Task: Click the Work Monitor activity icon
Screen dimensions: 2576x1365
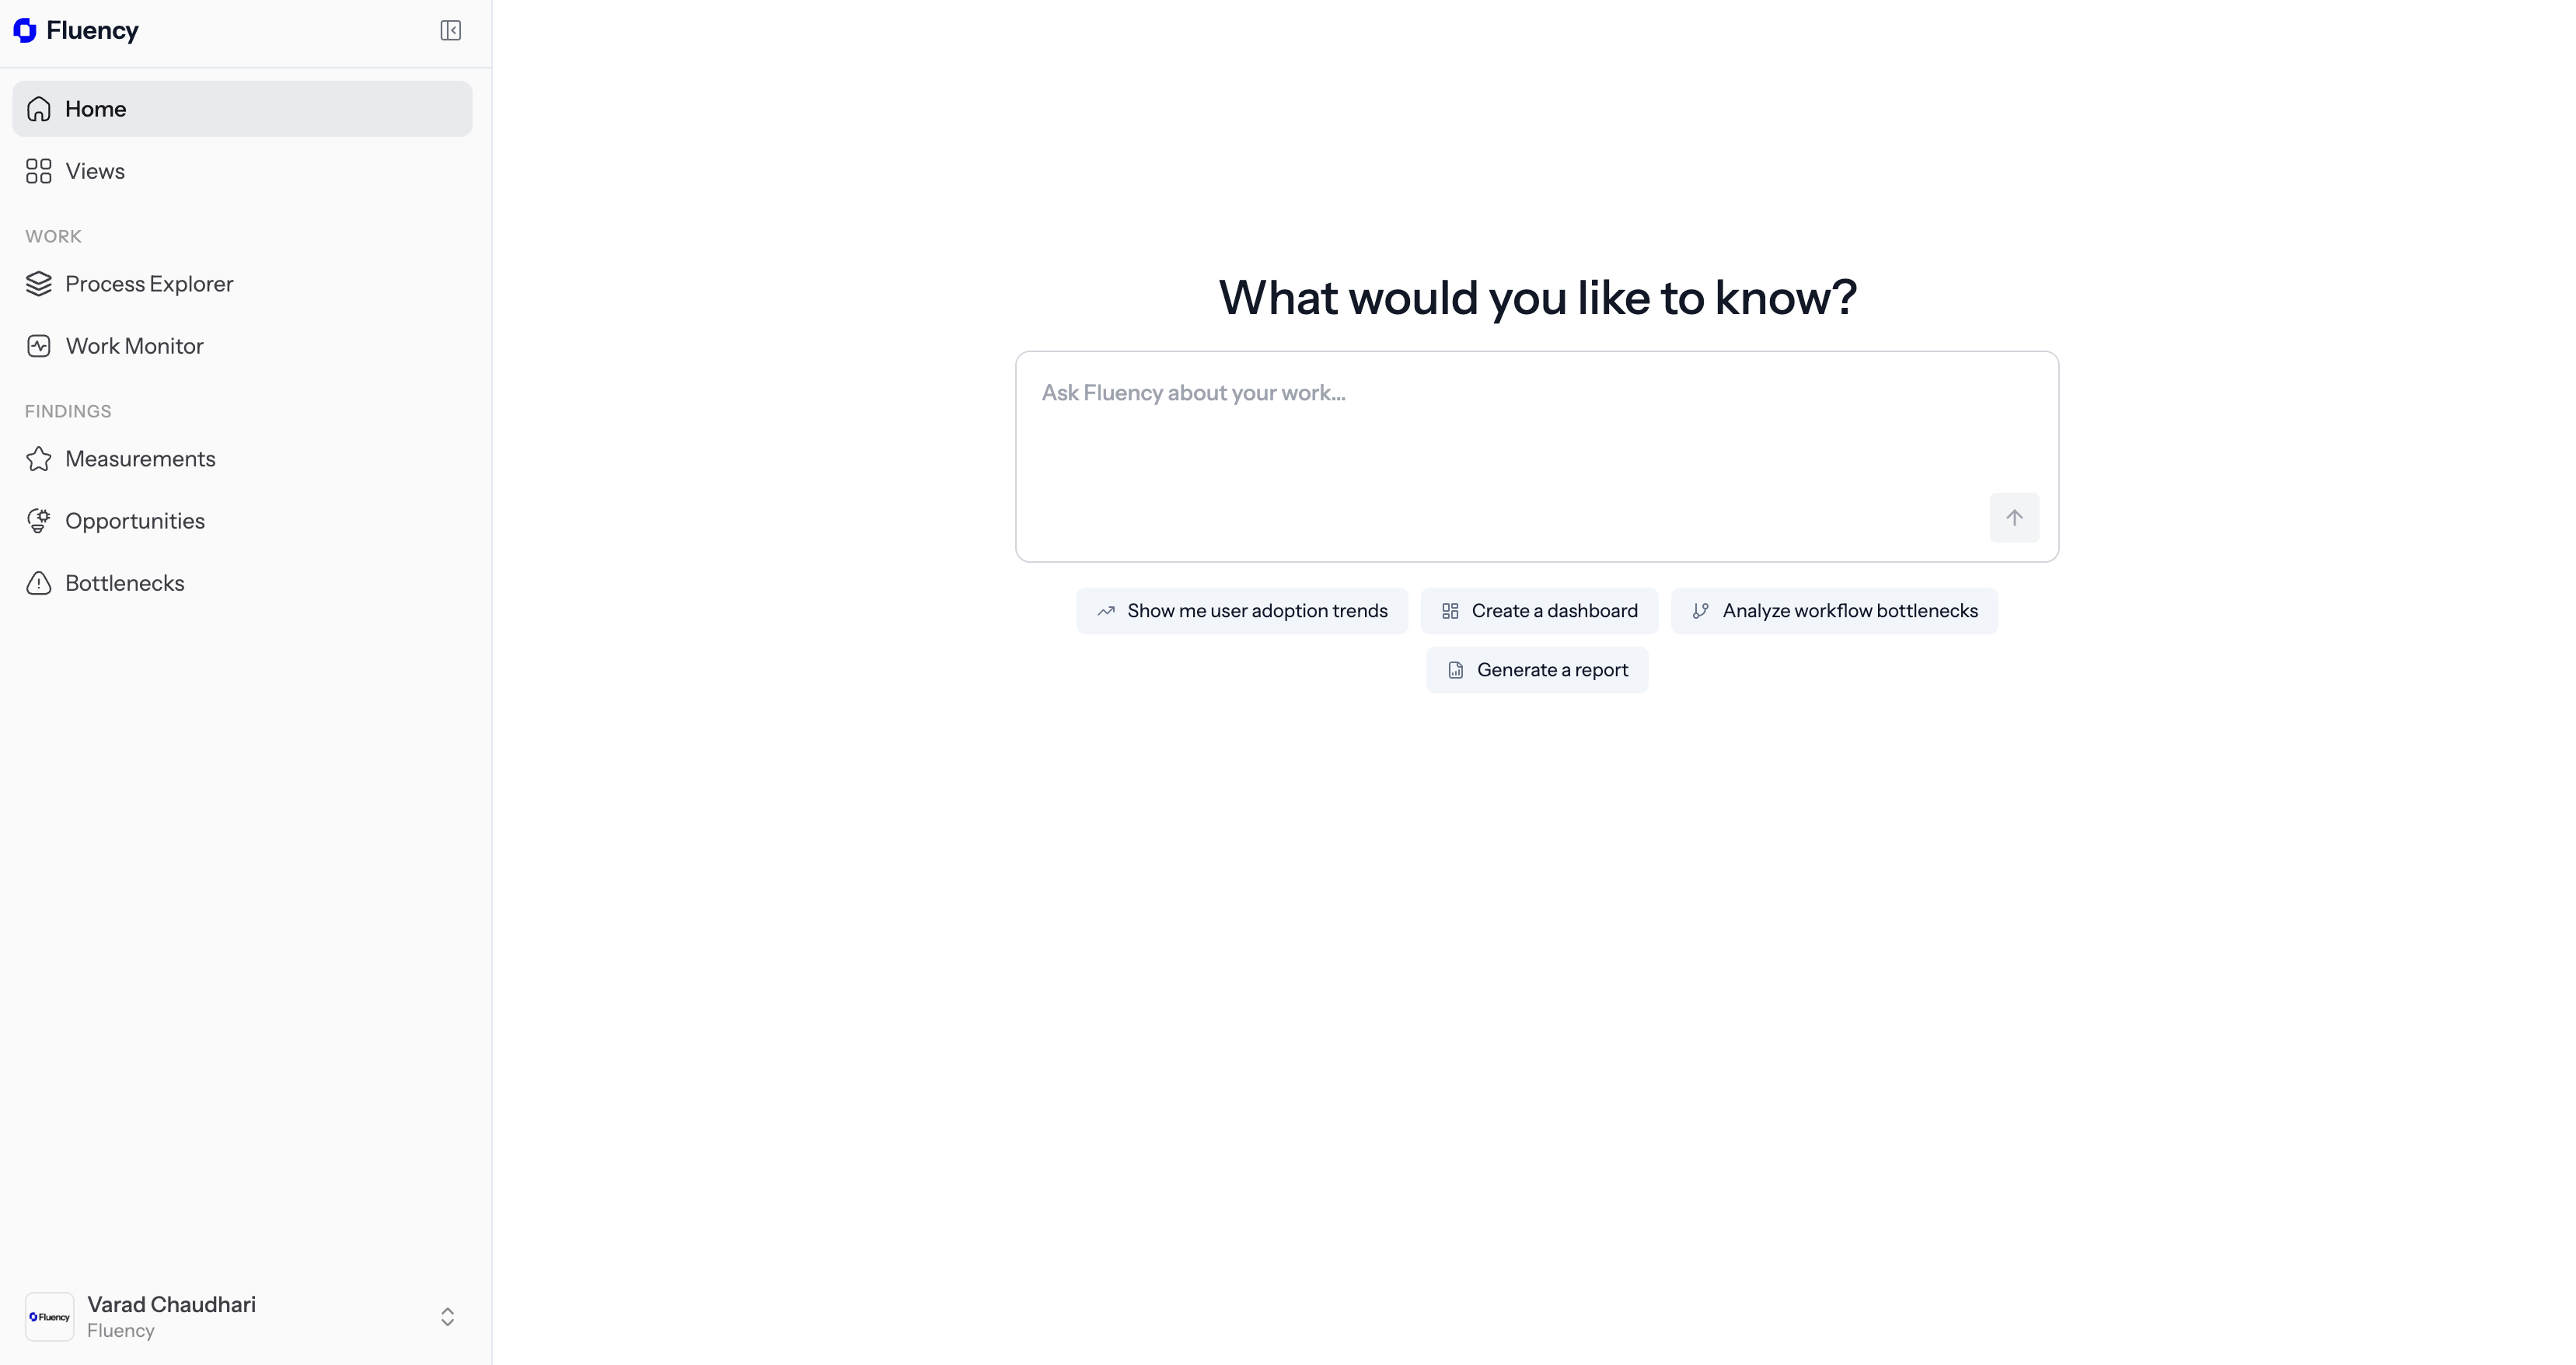Action: tap(38, 345)
